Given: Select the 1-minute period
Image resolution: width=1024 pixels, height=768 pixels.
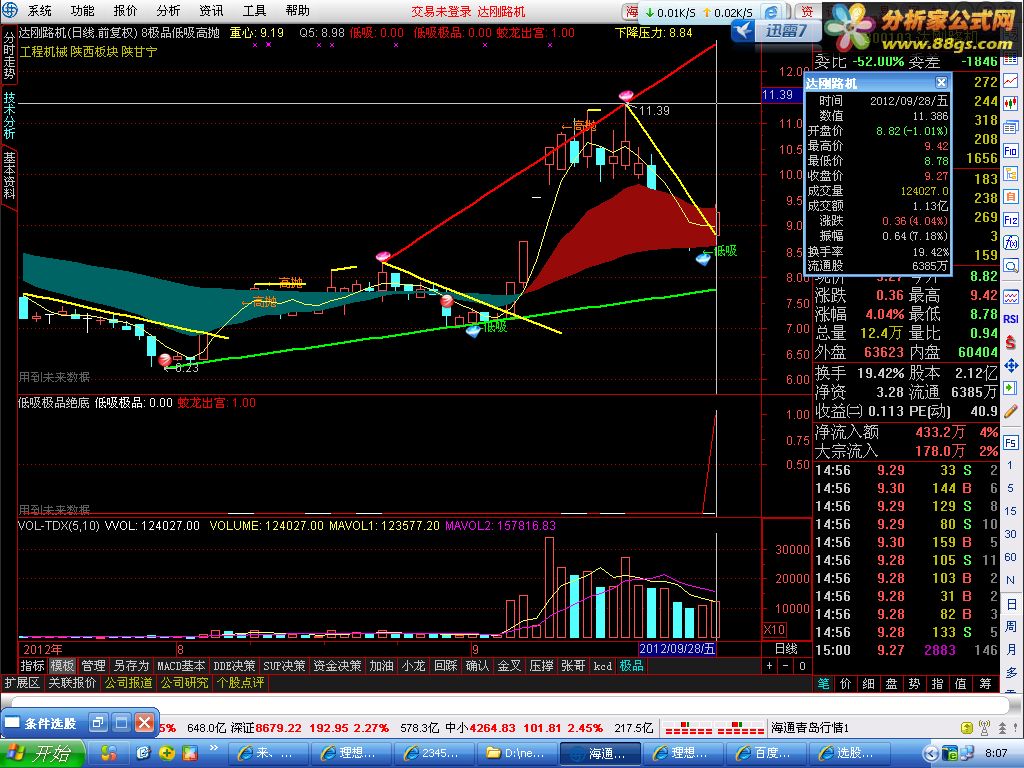Looking at the screenshot, I should (x=1010, y=465).
